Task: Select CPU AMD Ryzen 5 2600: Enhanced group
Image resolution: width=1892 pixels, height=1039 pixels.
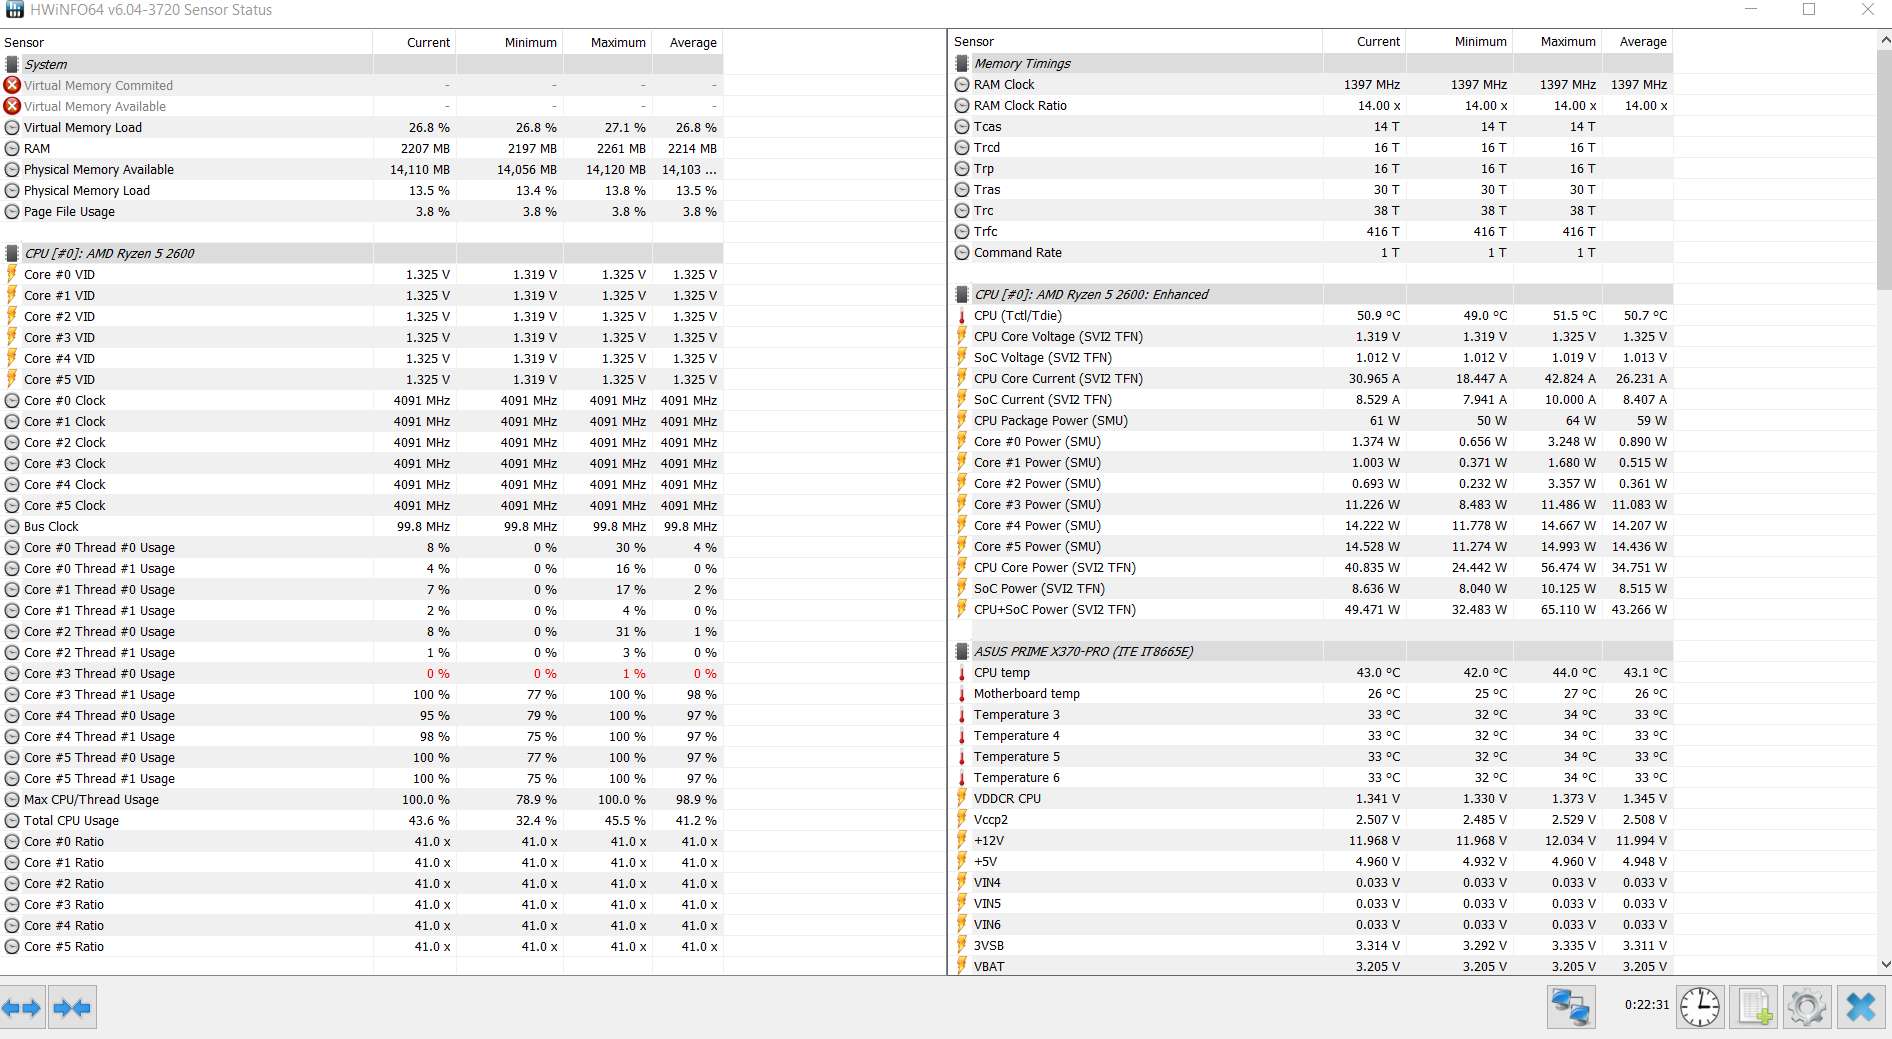Action: pyautogui.click(x=1311, y=294)
